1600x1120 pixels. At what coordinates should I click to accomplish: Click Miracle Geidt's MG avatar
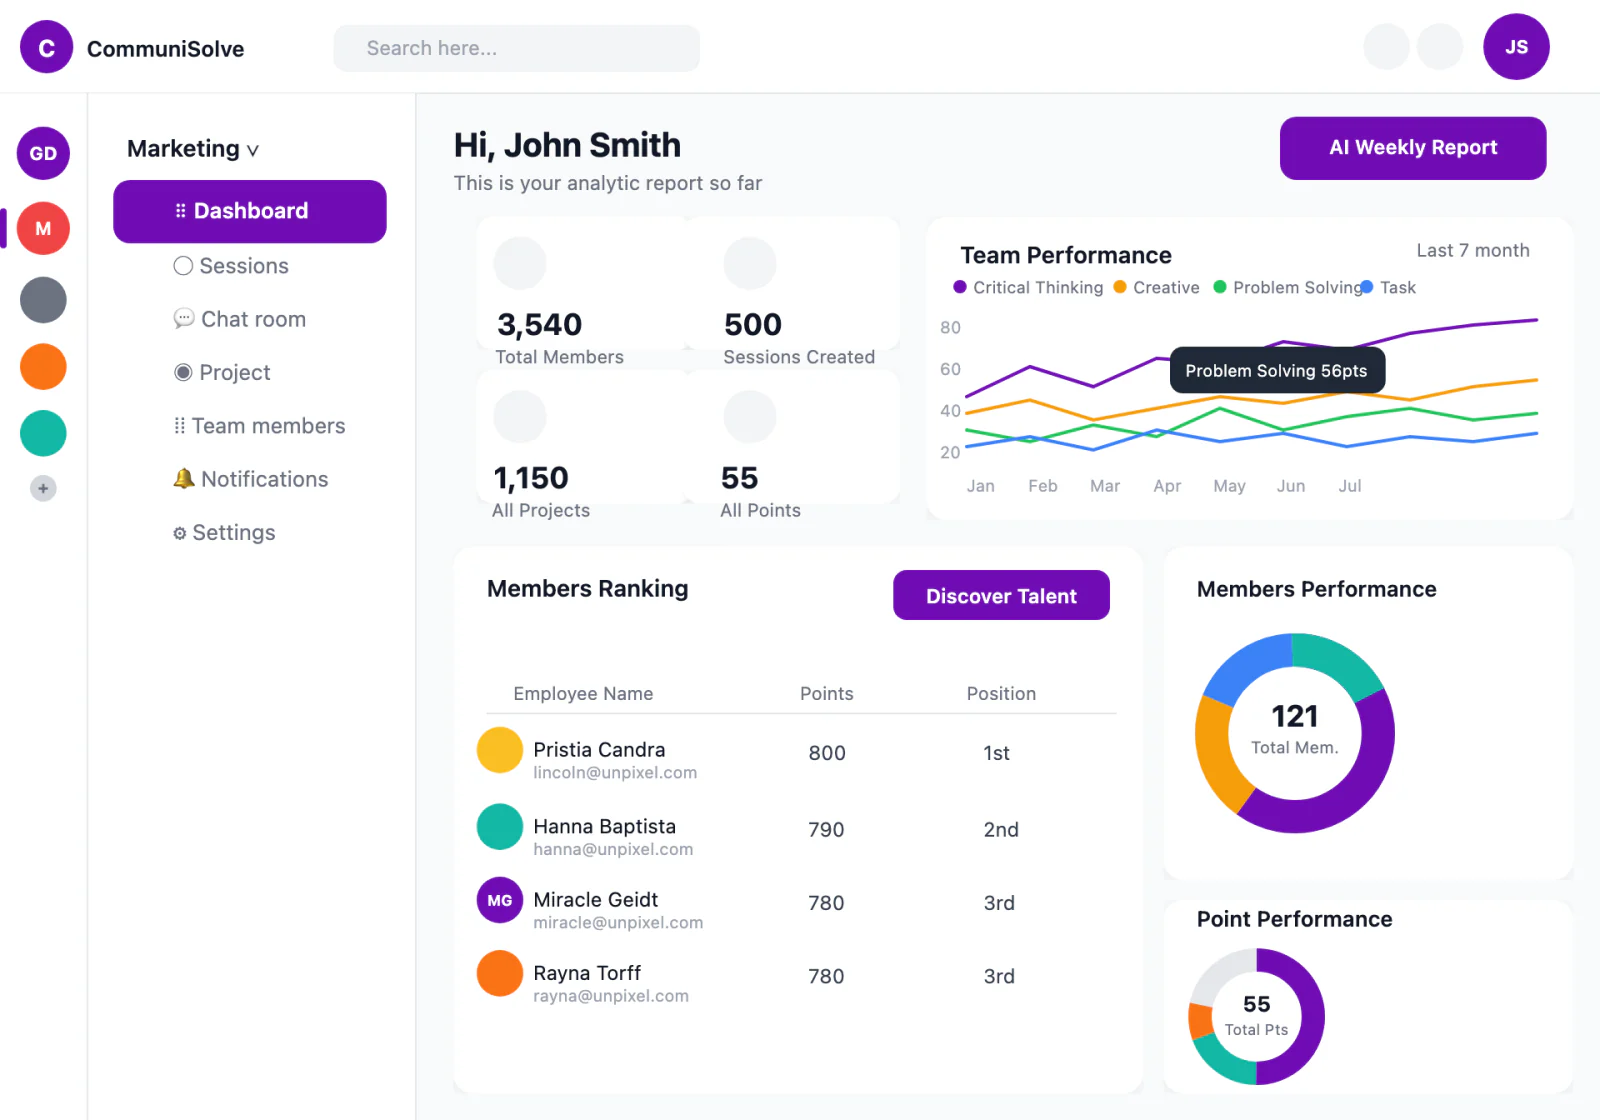point(500,900)
